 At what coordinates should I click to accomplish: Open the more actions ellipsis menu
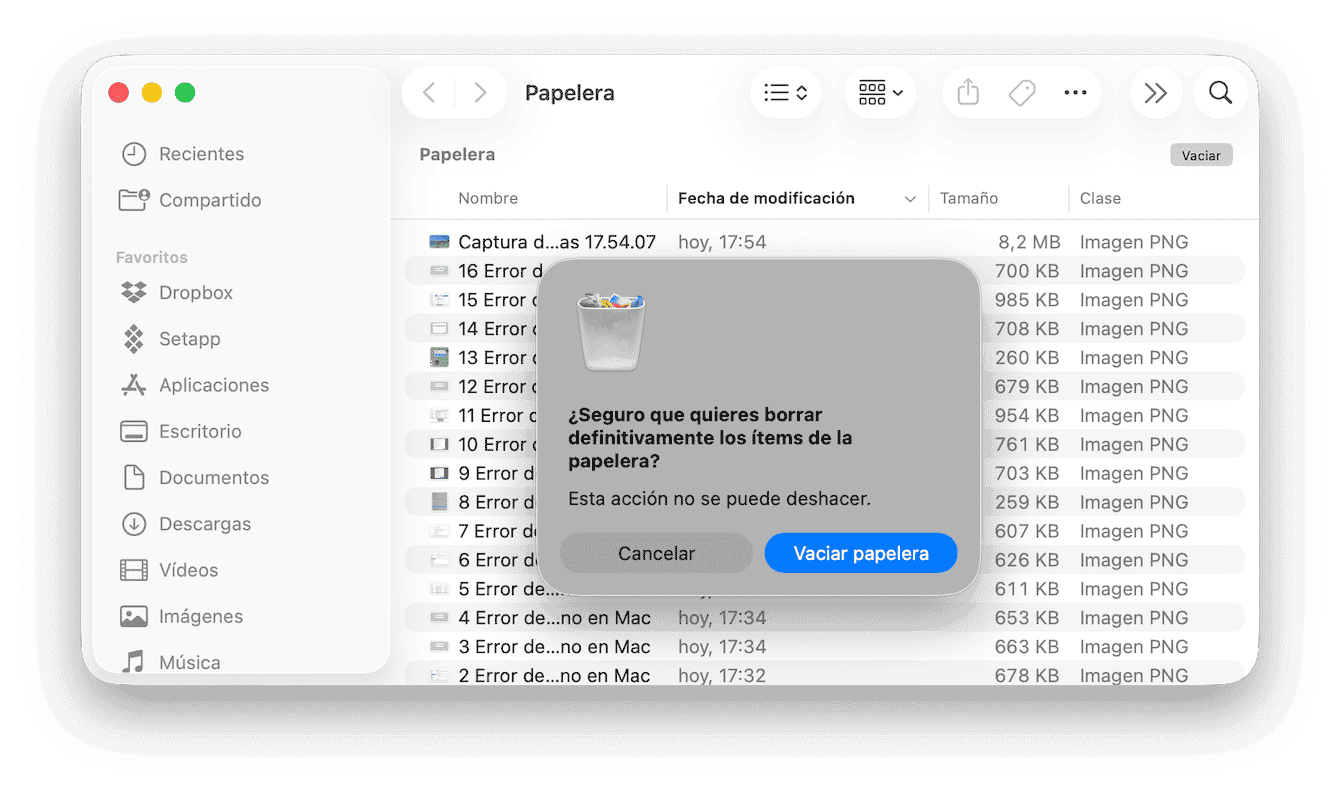point(1075,93)
